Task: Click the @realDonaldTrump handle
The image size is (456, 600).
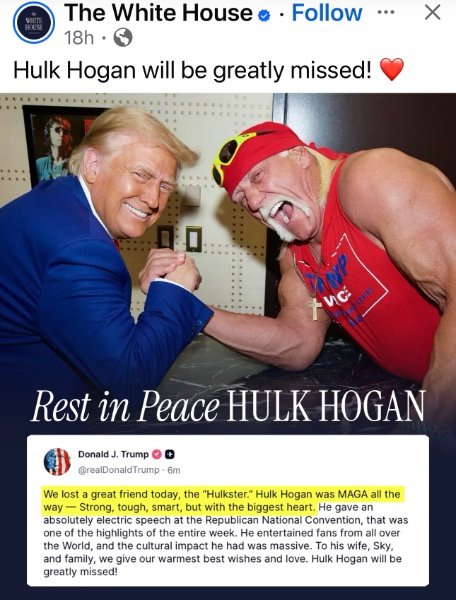Action: [x=119, y=470]
